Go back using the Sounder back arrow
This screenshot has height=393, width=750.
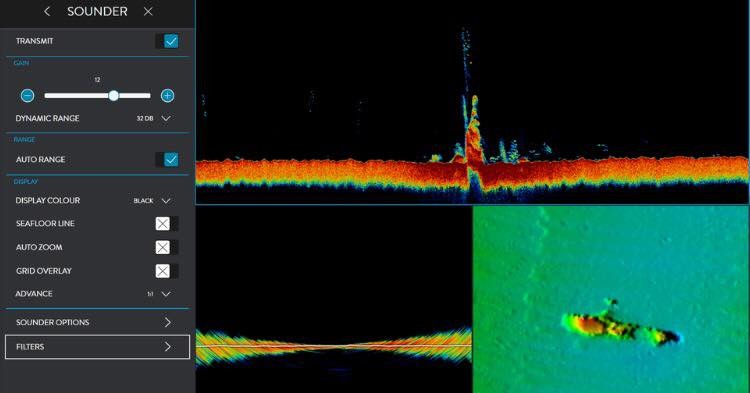pyautogui.click(x=47, y=11)
